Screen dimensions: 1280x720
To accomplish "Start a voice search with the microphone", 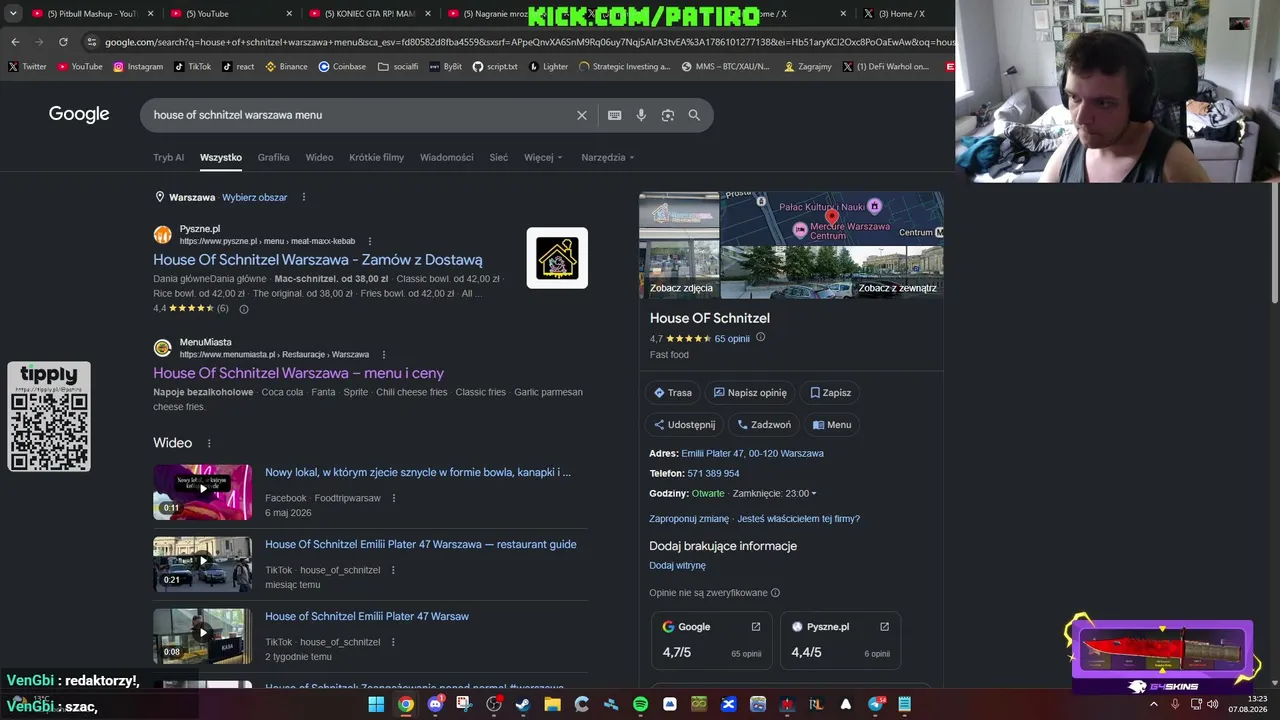I will pos(641,115).
